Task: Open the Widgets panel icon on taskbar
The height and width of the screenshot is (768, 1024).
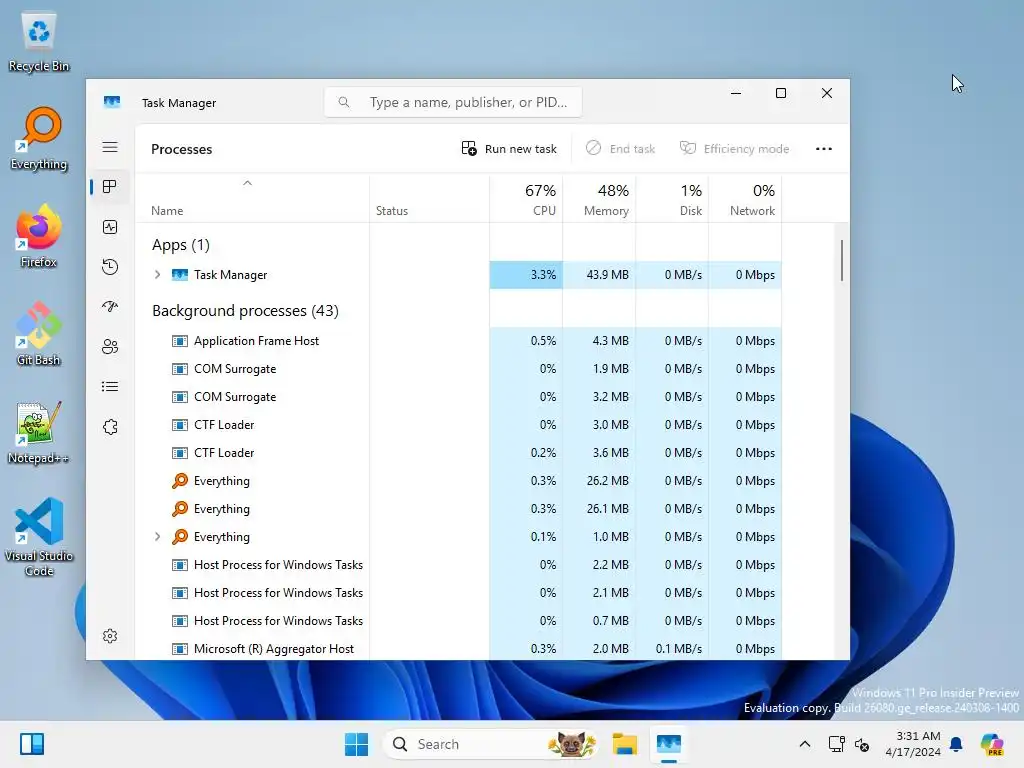Action: point(31,744)
